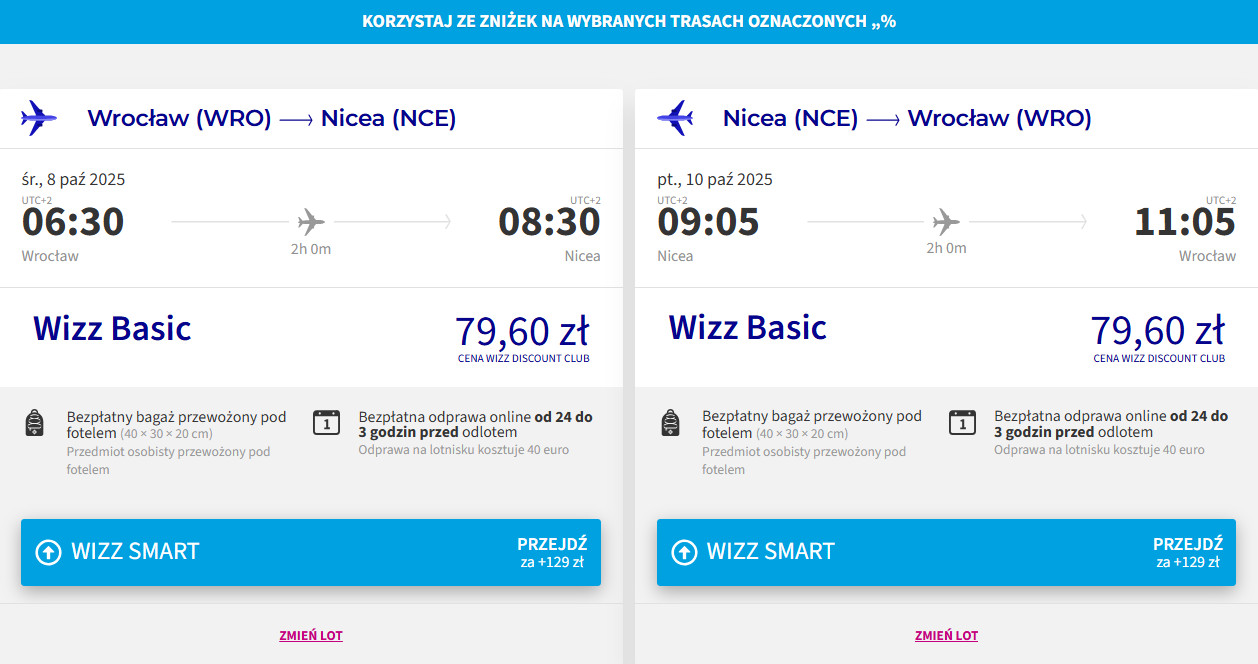Click the 06:30 departure time from Wrocław
This screenshot has height=664, width=1258.
point(73,222)
